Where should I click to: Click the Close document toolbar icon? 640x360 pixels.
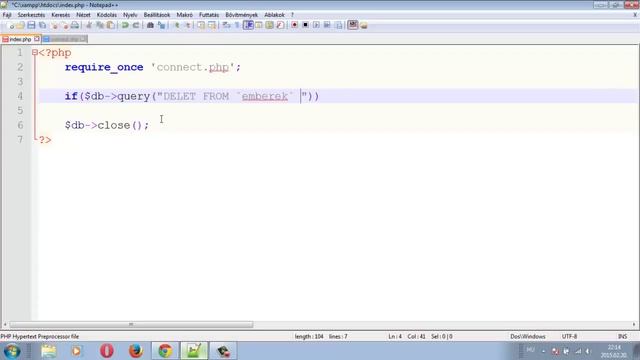[54, 25]
